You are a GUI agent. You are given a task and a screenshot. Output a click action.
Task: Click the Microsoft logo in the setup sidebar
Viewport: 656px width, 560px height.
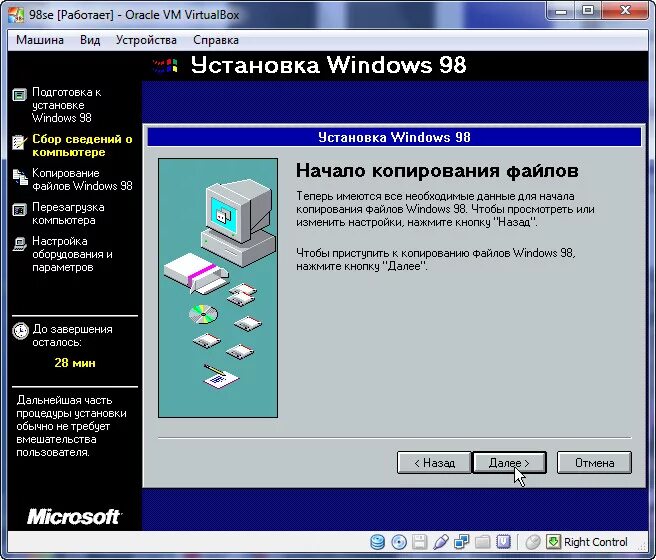point(74,517)
